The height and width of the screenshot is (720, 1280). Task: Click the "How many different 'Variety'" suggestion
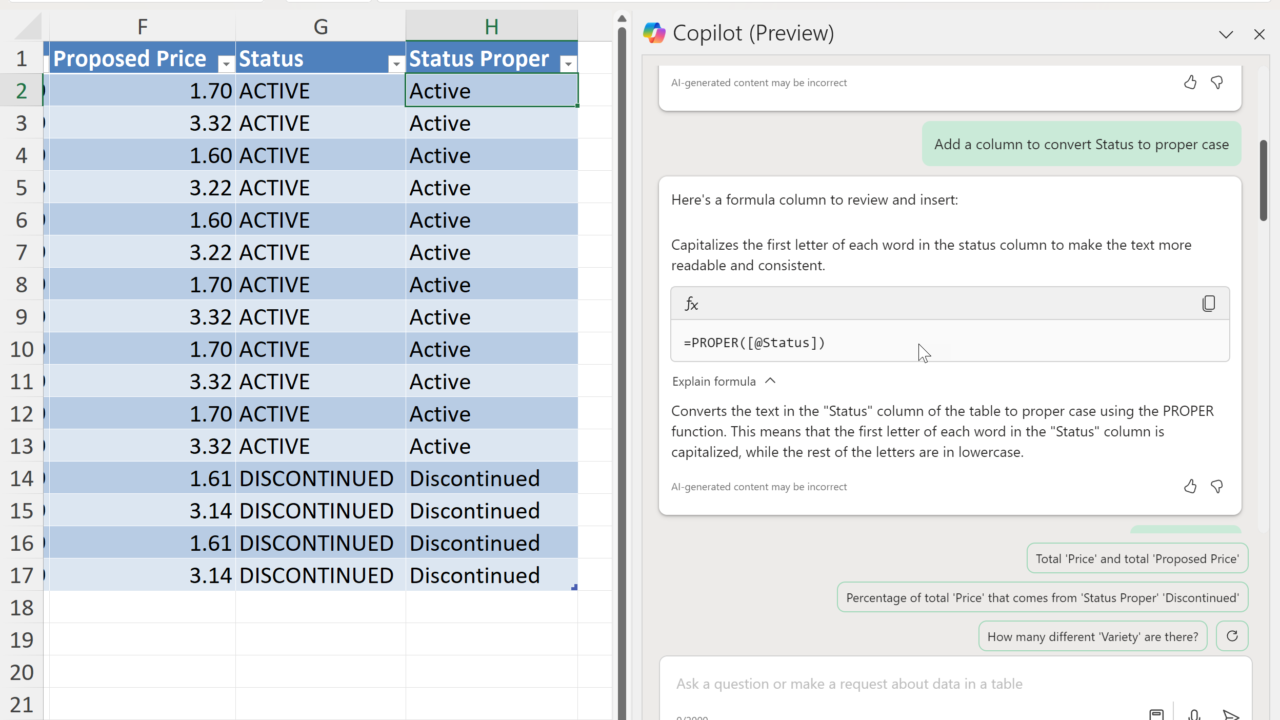[1092, 636]
